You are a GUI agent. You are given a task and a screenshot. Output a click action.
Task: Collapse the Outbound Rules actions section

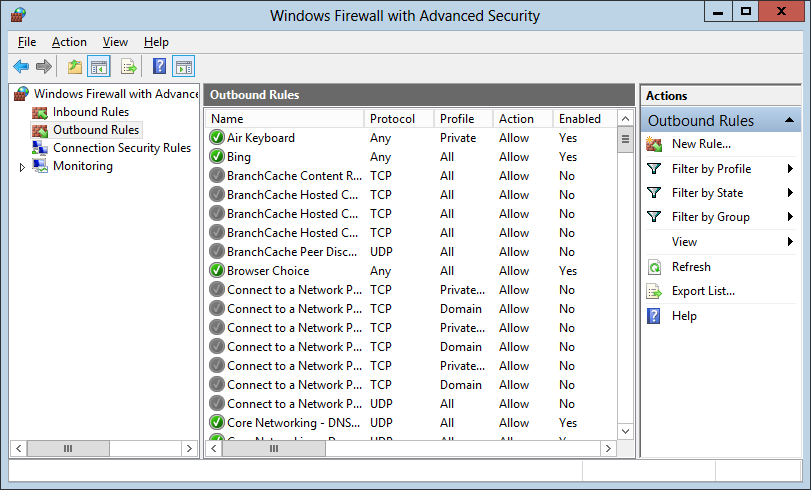point(789,120)
